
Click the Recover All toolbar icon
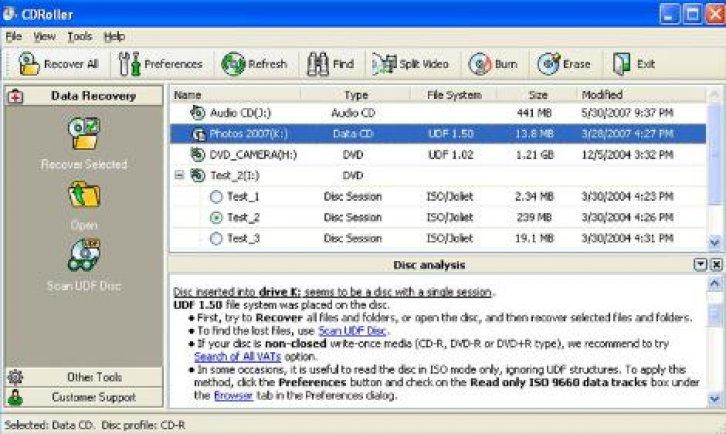click(x=29, y=63)
